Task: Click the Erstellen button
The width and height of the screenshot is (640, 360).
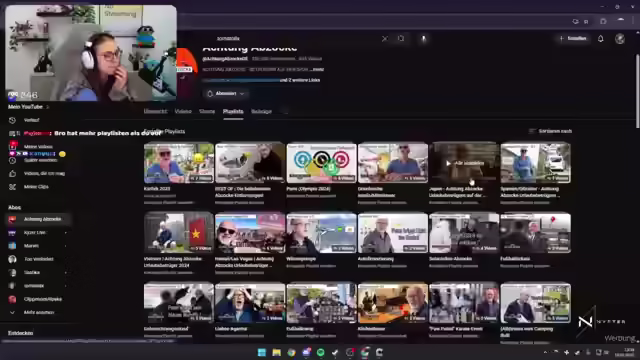Action: click(x=573, y=38)
